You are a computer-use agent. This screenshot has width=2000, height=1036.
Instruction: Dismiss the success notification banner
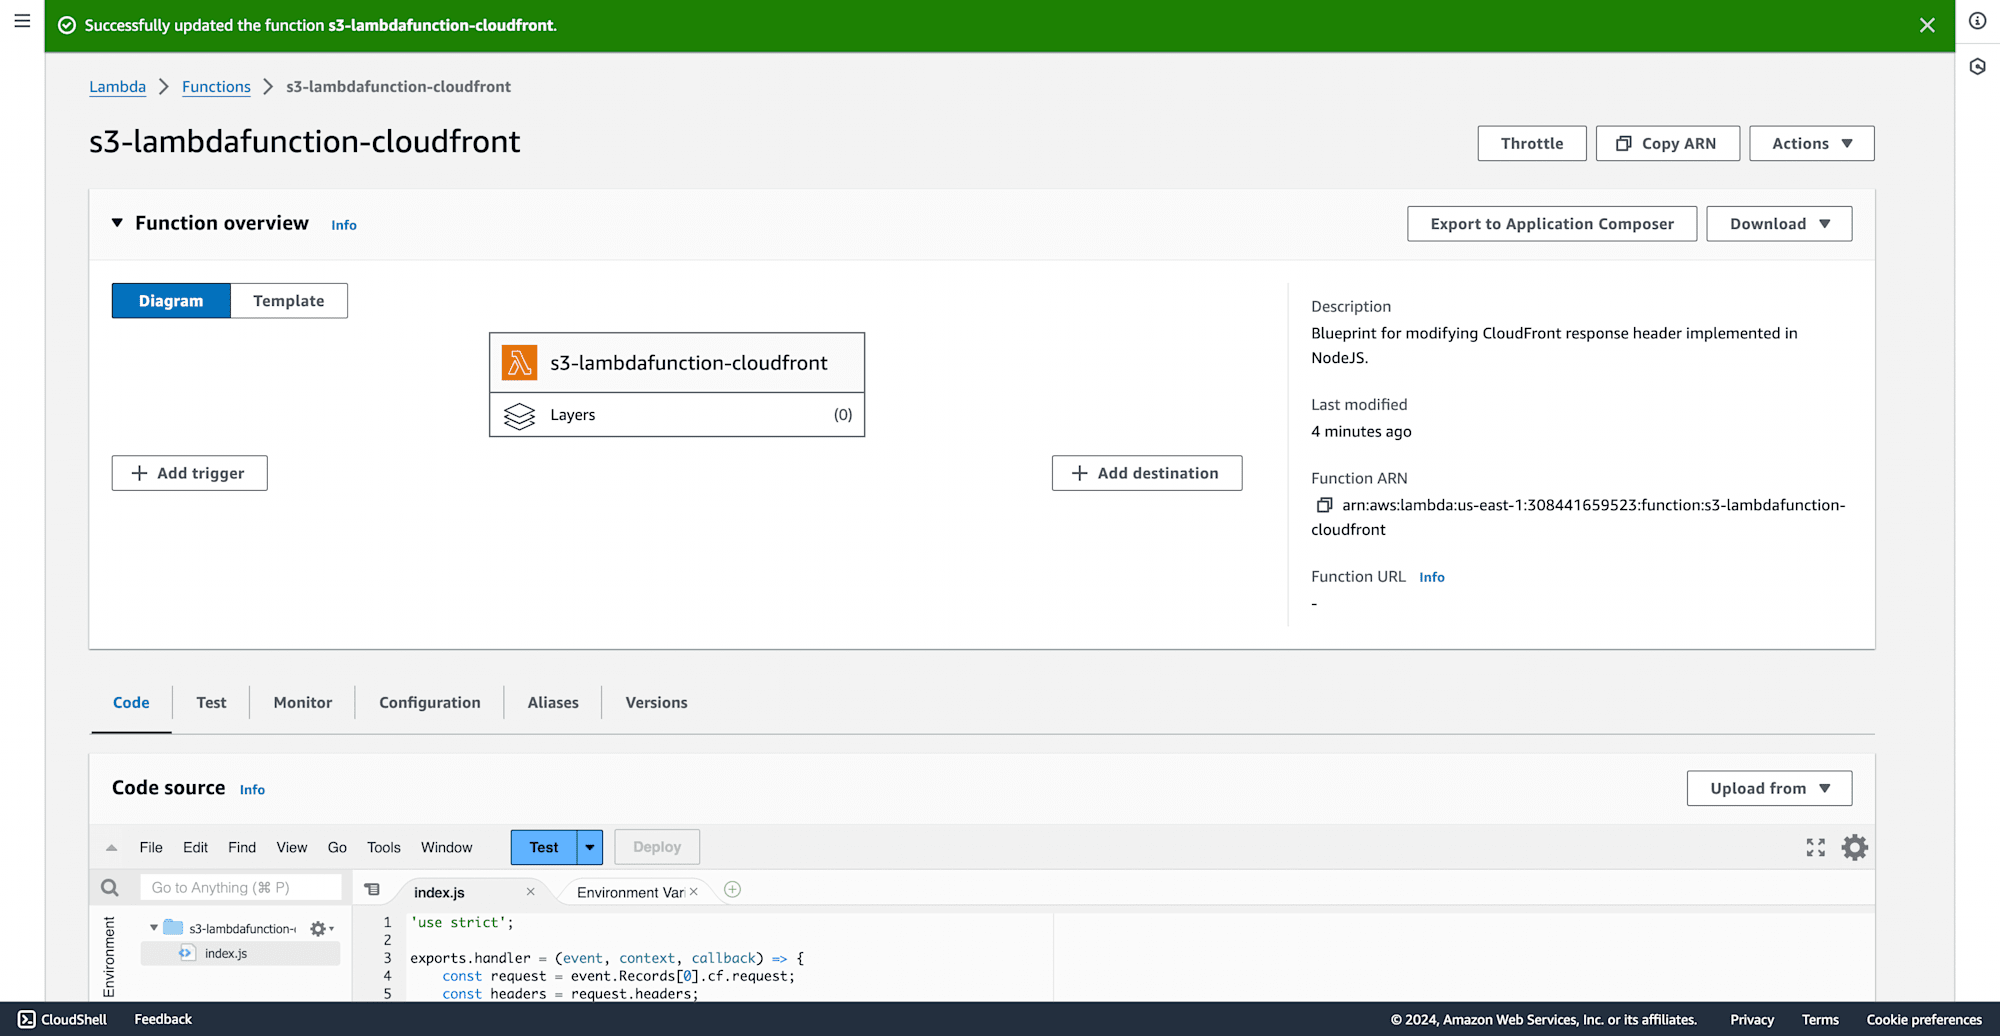(x=1927, y=26)
